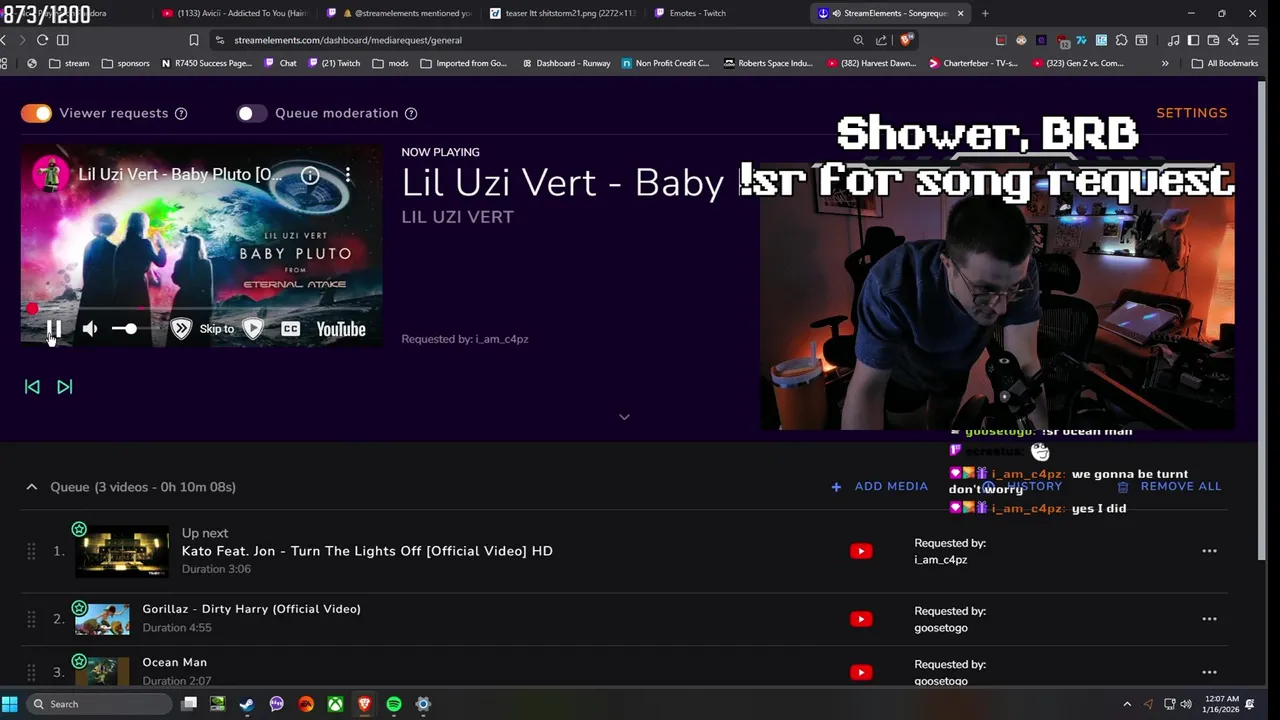Image resolution: width=1280 pixels, height=720 pixels.
Task: Share this page icon in address bar
Action: 881,40
